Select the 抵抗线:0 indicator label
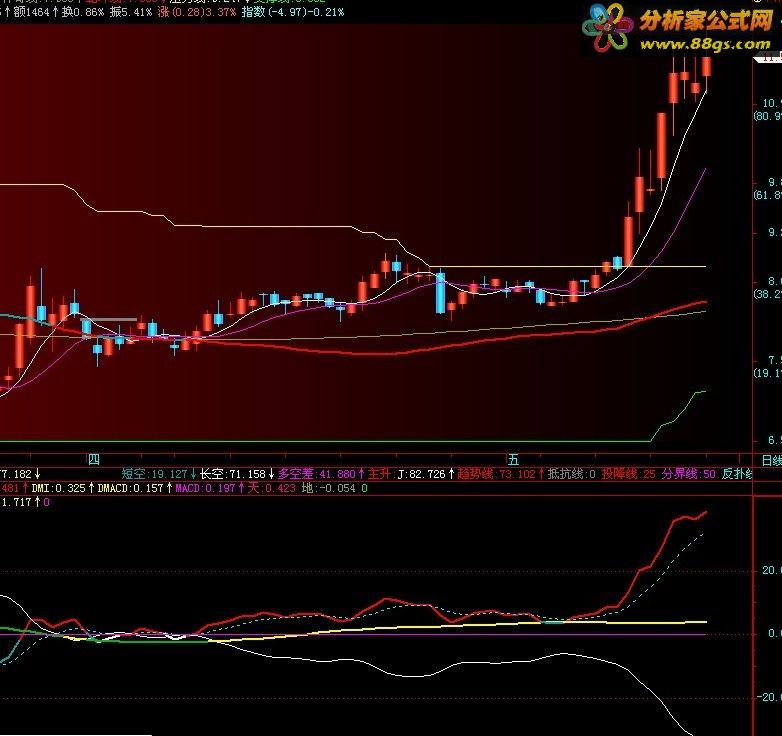This screenshot has width=782, height=736. 572,474
